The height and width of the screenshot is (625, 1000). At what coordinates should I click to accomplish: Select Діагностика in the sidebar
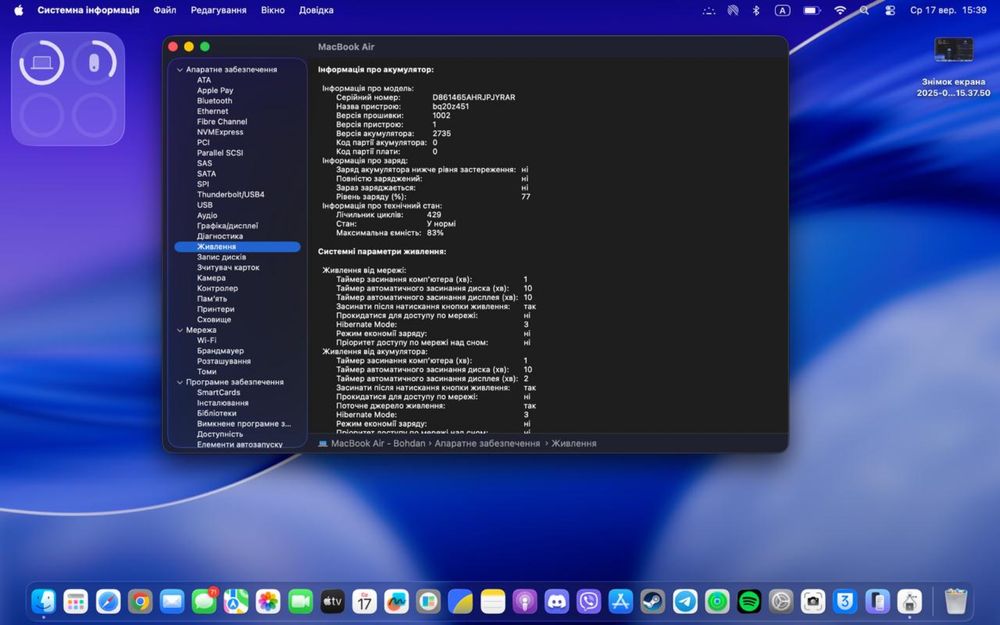click(x=219, y=236)
